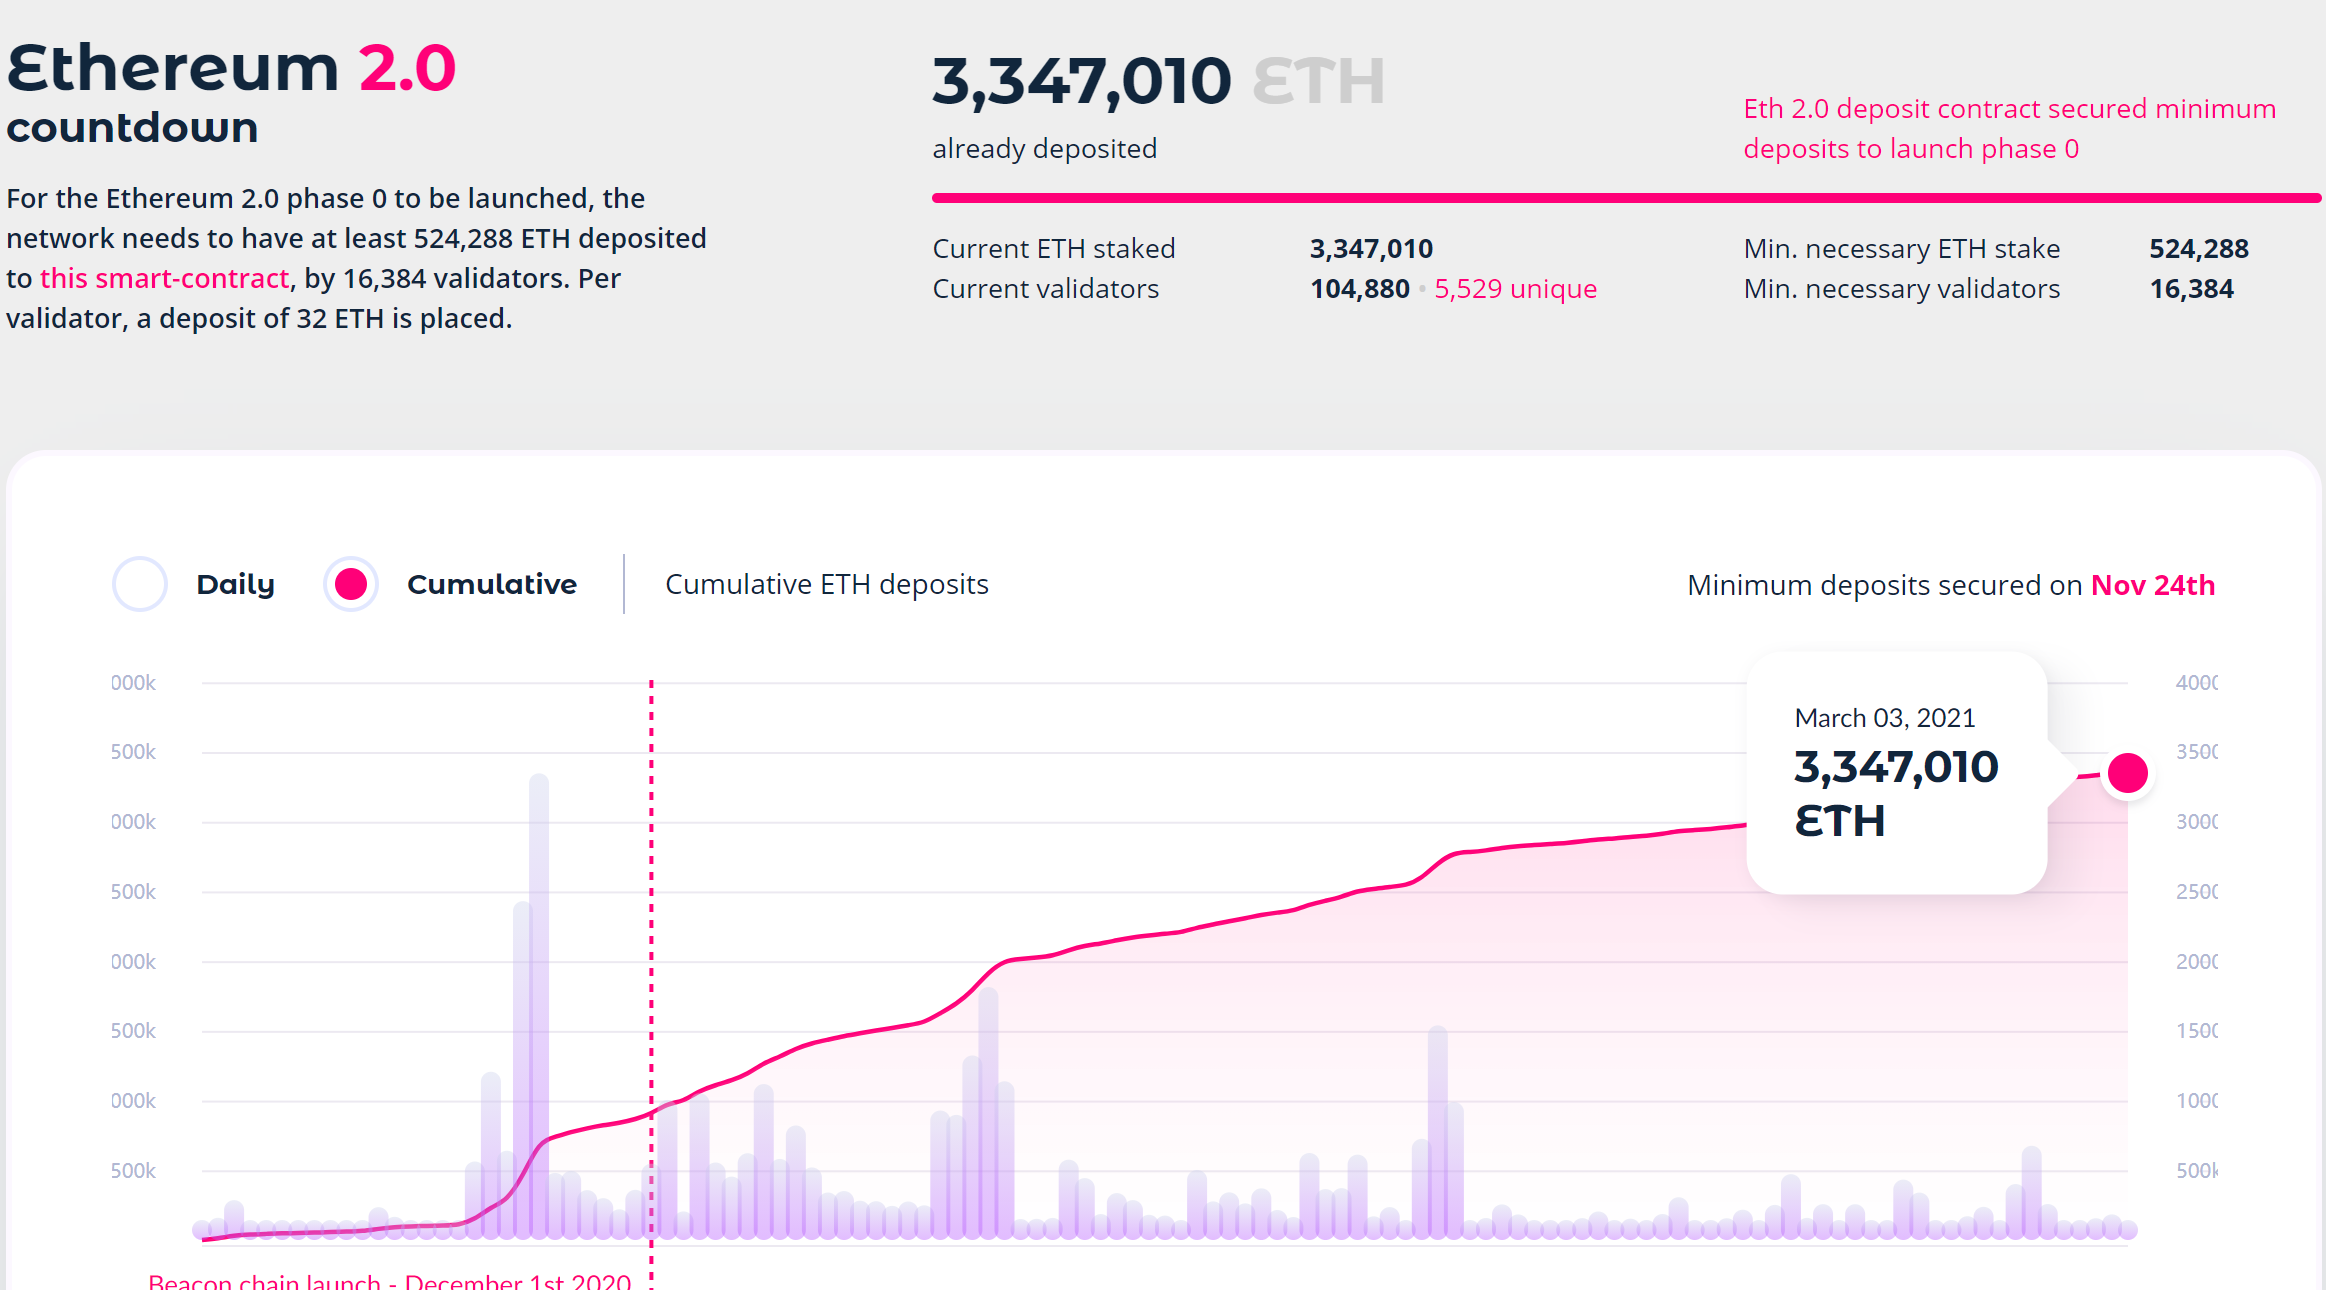Click the large '3,347,010 ETH' headline

pos(1158,81)
